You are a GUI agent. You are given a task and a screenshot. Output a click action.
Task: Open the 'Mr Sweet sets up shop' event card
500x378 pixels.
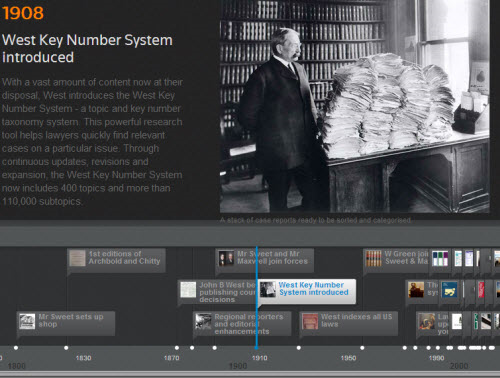coord(66,323)
